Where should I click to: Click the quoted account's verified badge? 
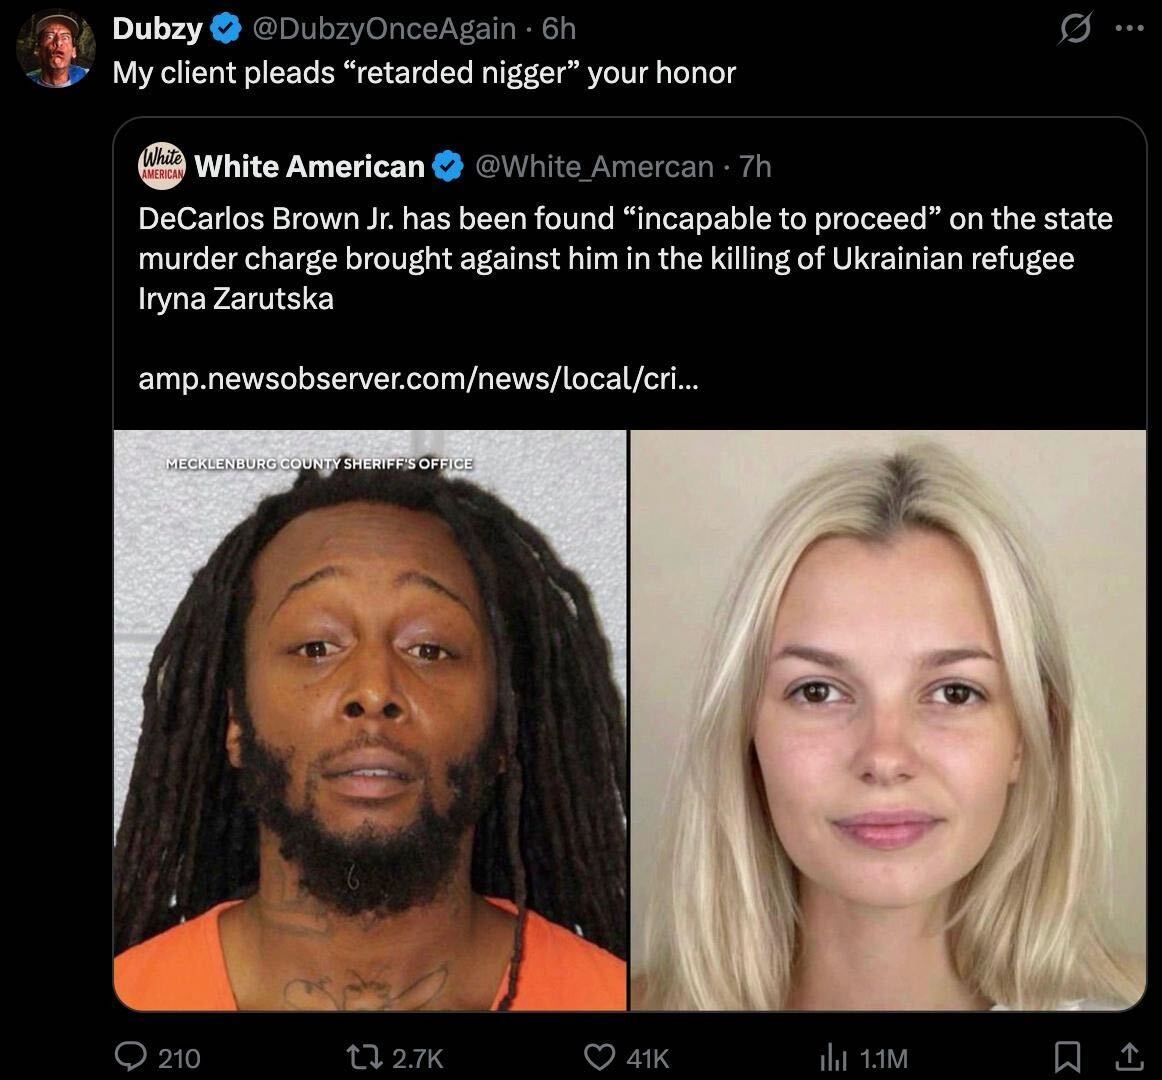click(x=448, y=167)
